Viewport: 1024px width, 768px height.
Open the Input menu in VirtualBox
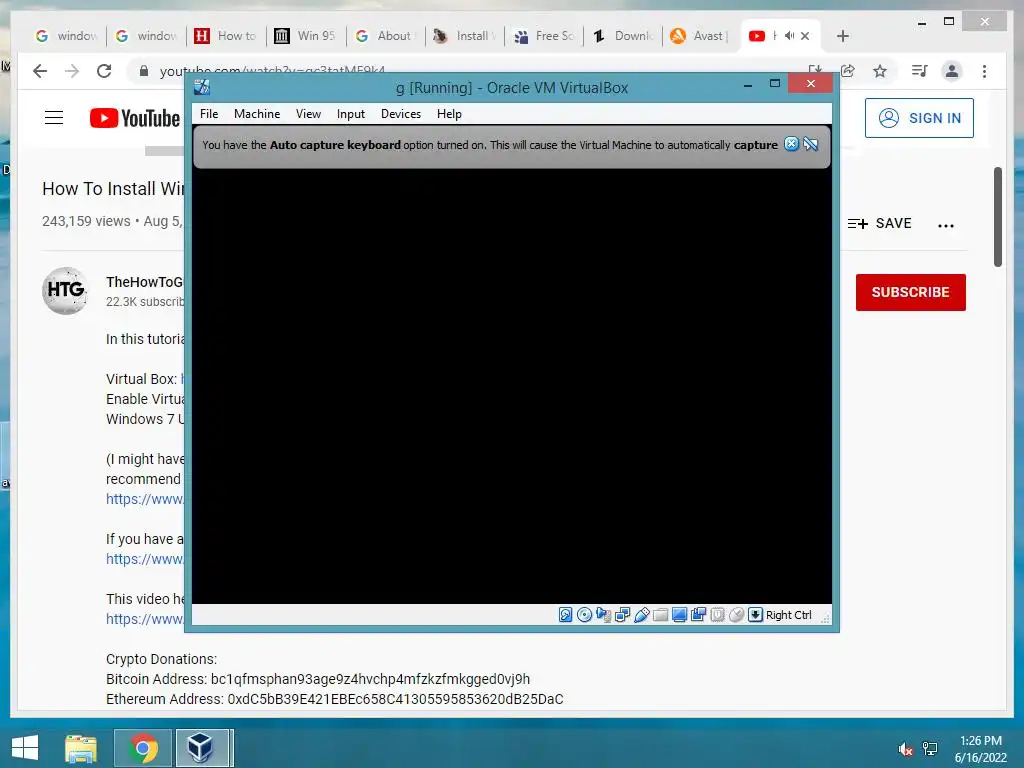(351, 114)
